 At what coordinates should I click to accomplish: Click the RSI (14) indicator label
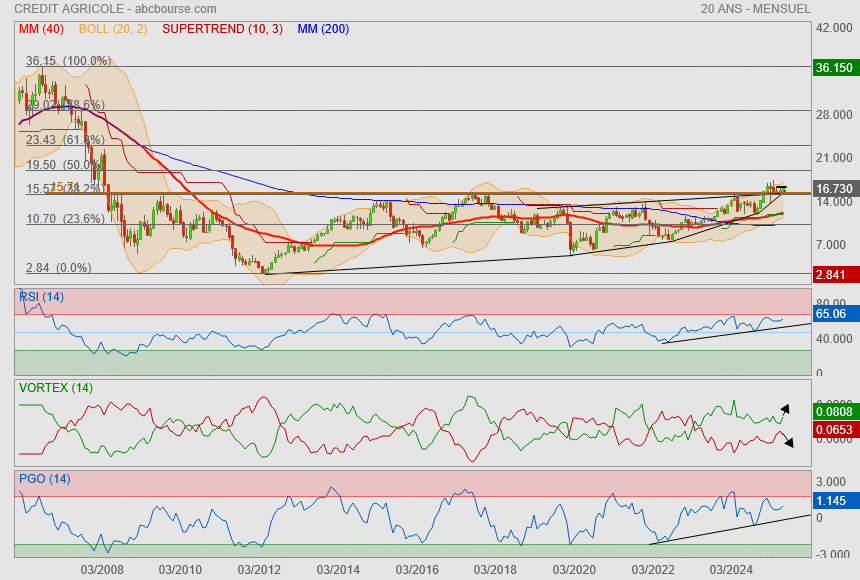(x=41, y=297)
